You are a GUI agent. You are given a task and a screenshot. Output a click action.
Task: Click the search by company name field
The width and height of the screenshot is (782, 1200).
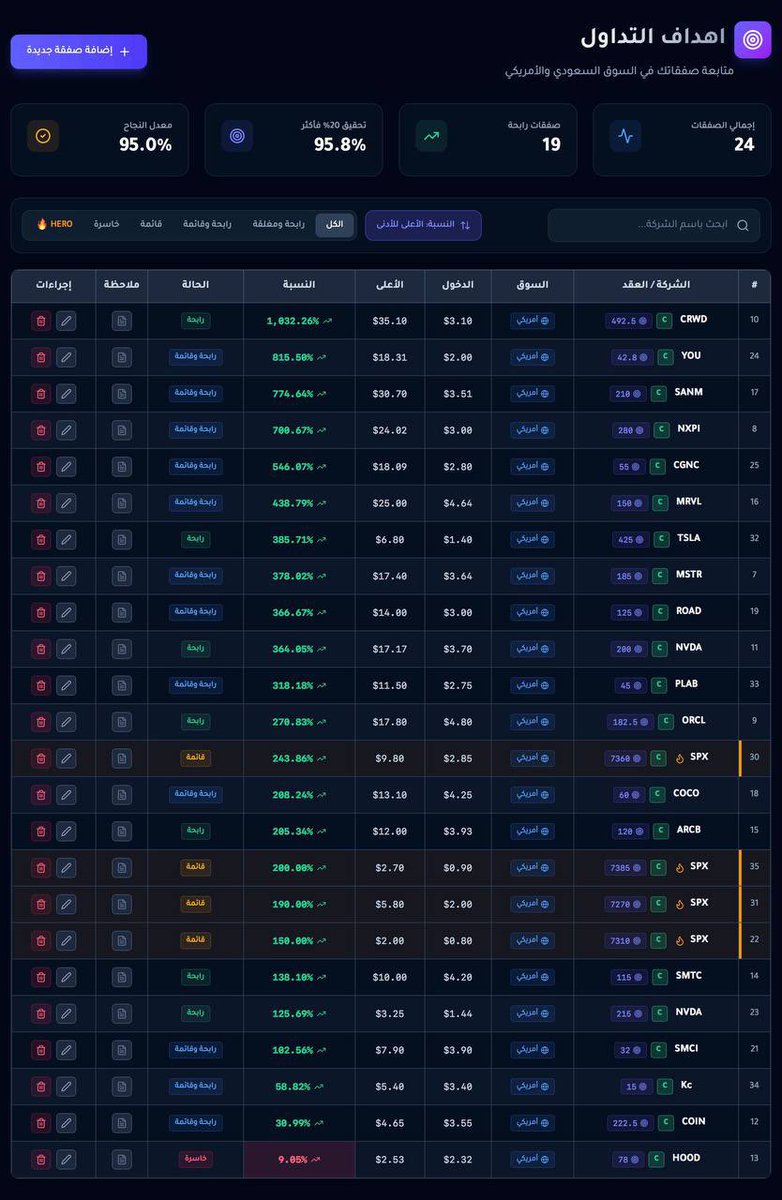(653, 225)
